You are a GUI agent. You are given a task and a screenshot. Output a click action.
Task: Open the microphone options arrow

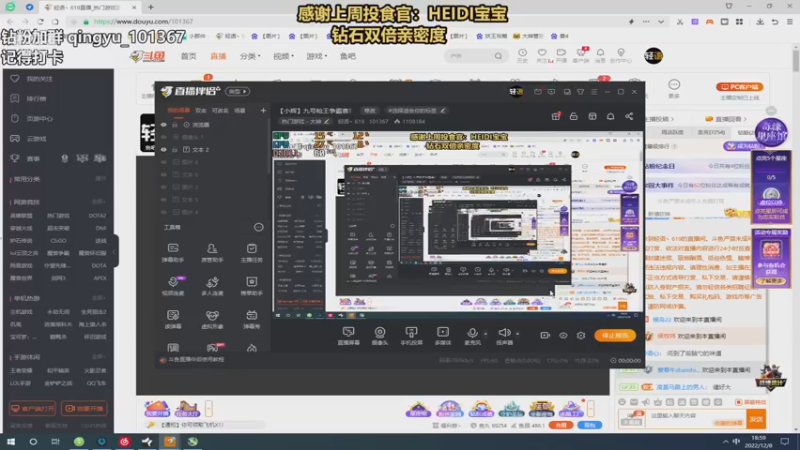(485, 334)
